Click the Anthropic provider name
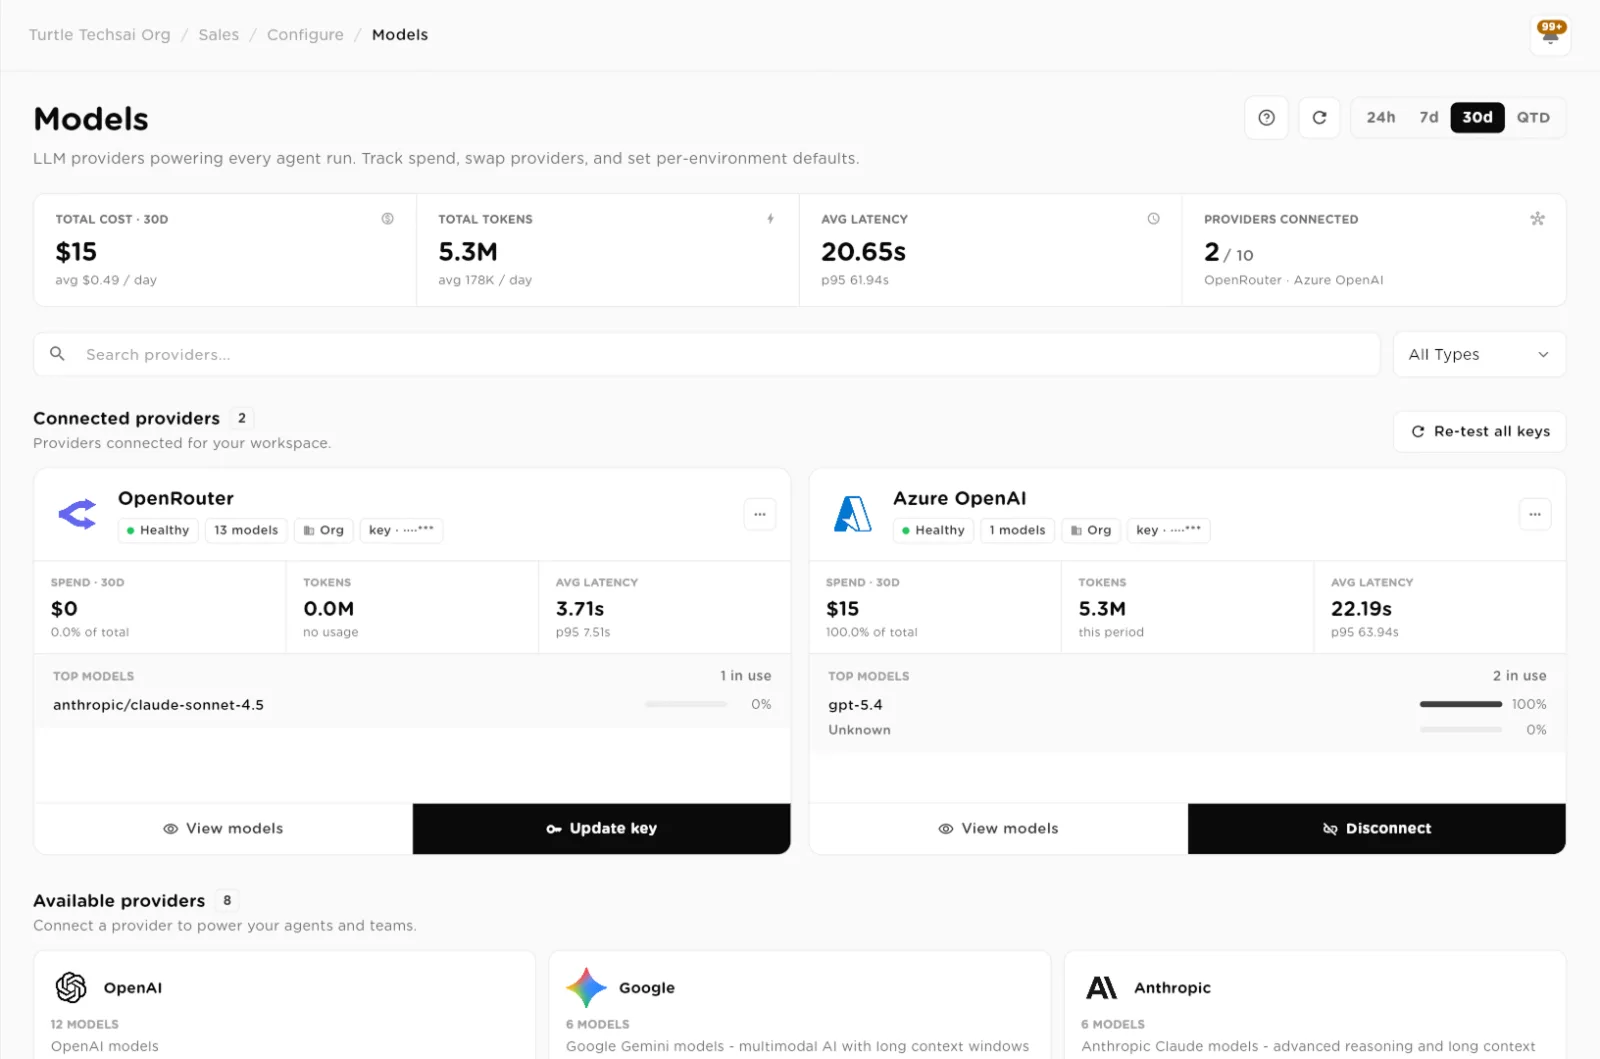1600x1059 pixels. coord(1172,987)
